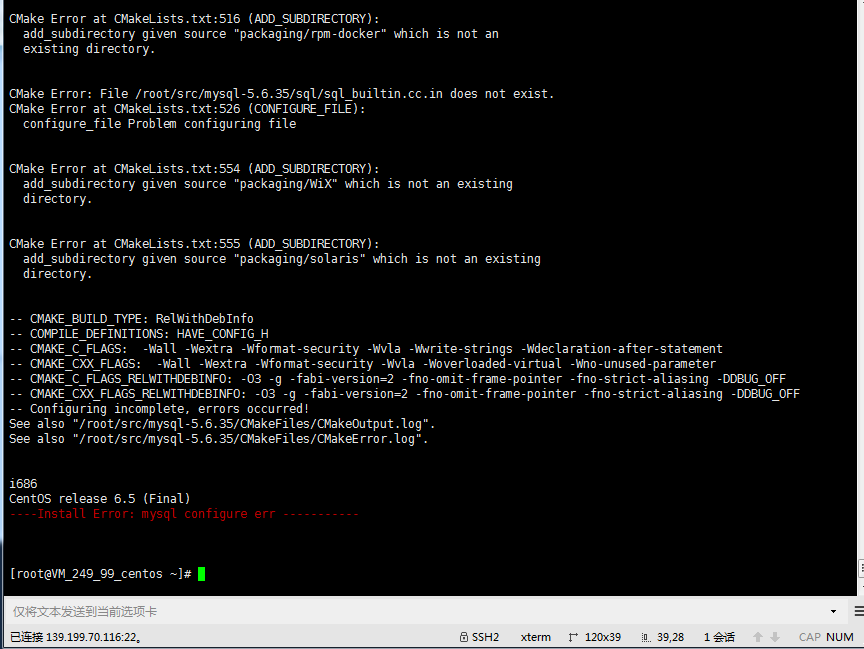The width and height of the screenshot is (864, 649).
Task: Click the CMakeLists.txt:516 error line
Action: (194, 19)
